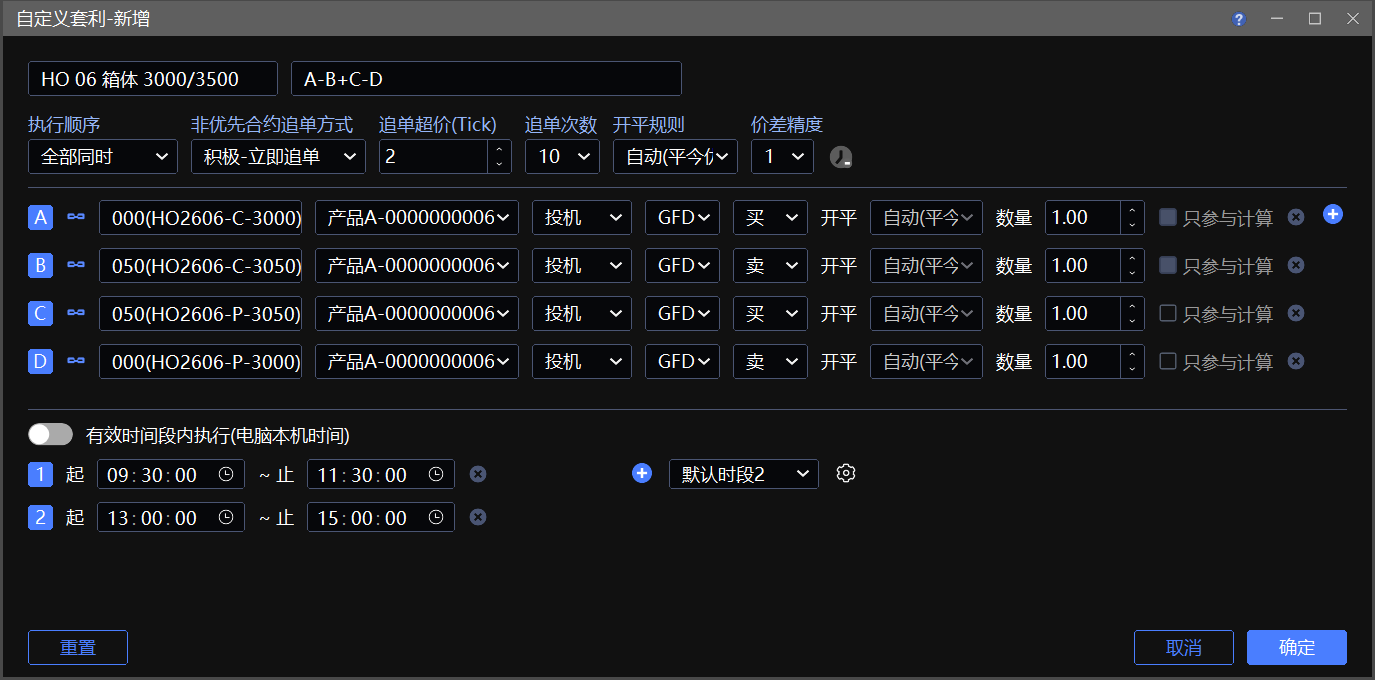The height and width of the screenshot is (680, 1375).
Task: Open the 非优先合约追单方式 dropdown
Action: pyautogui.click(x=278, y=157)
